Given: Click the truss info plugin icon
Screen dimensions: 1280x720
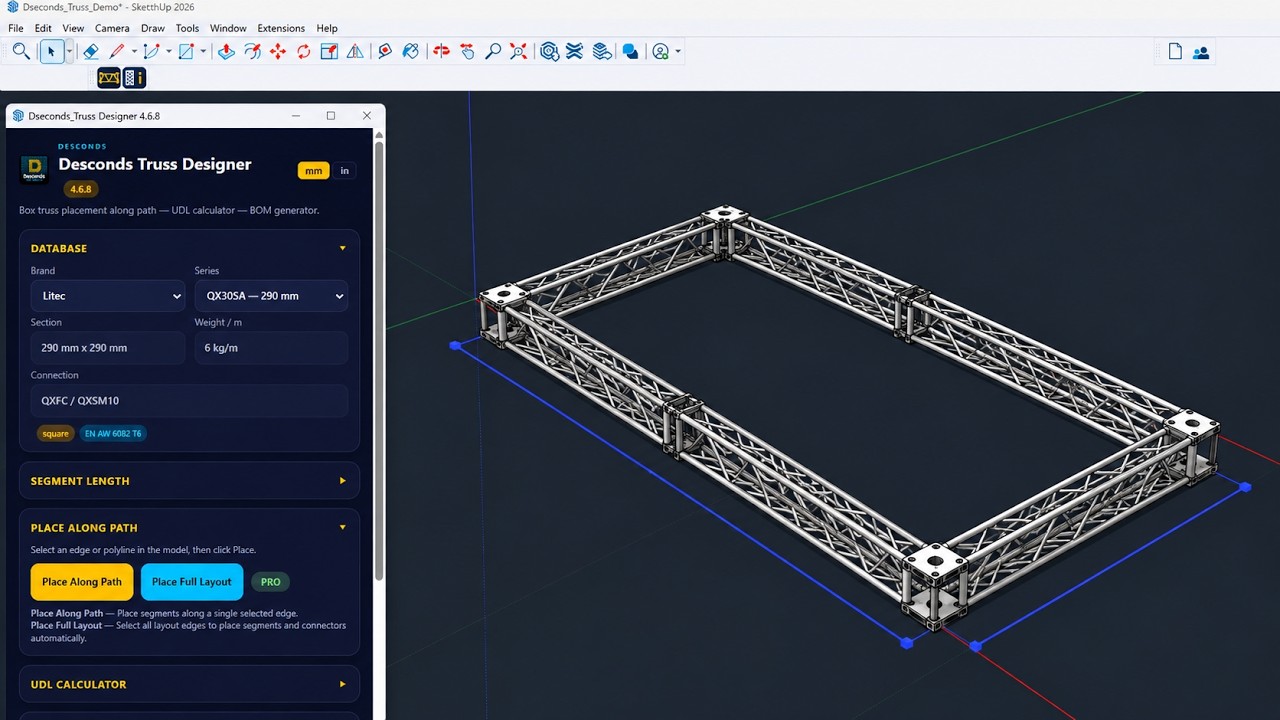Looking at the screenshot, I should [134, 78].
